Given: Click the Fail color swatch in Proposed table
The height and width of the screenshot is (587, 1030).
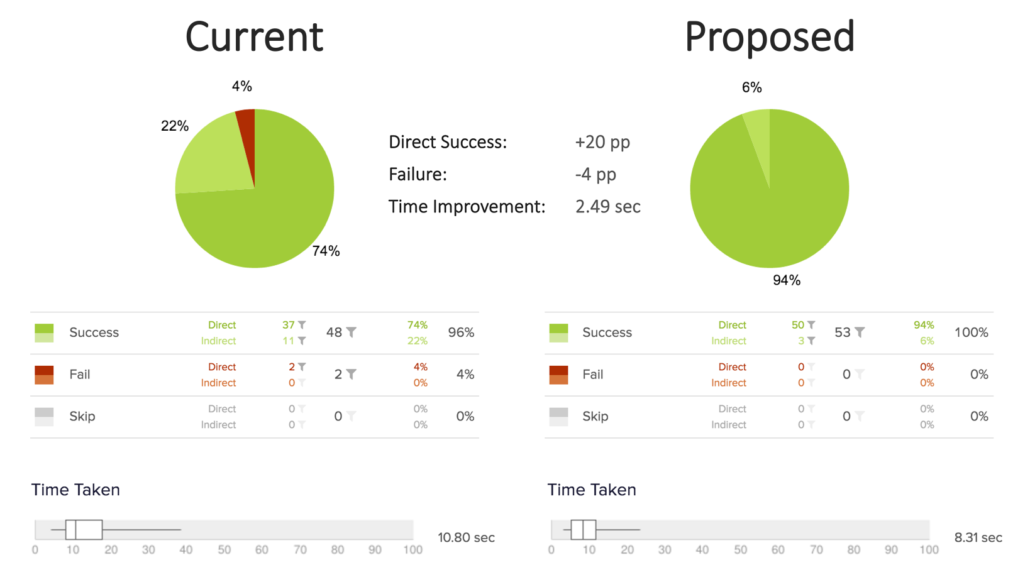Looking at the screenshot, I should (558, 375).
